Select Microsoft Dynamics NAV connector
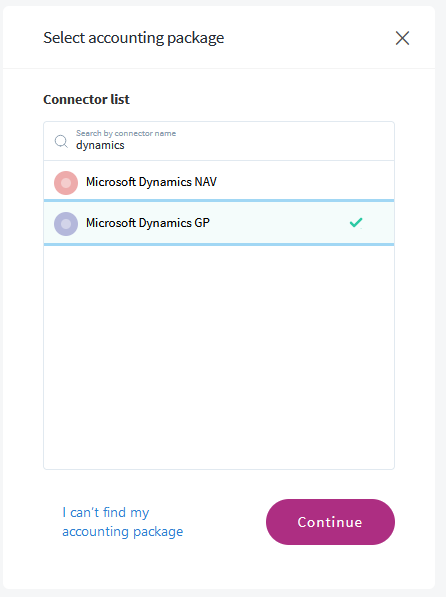This screenshot has width=446, height=597. tap(219, 181)
